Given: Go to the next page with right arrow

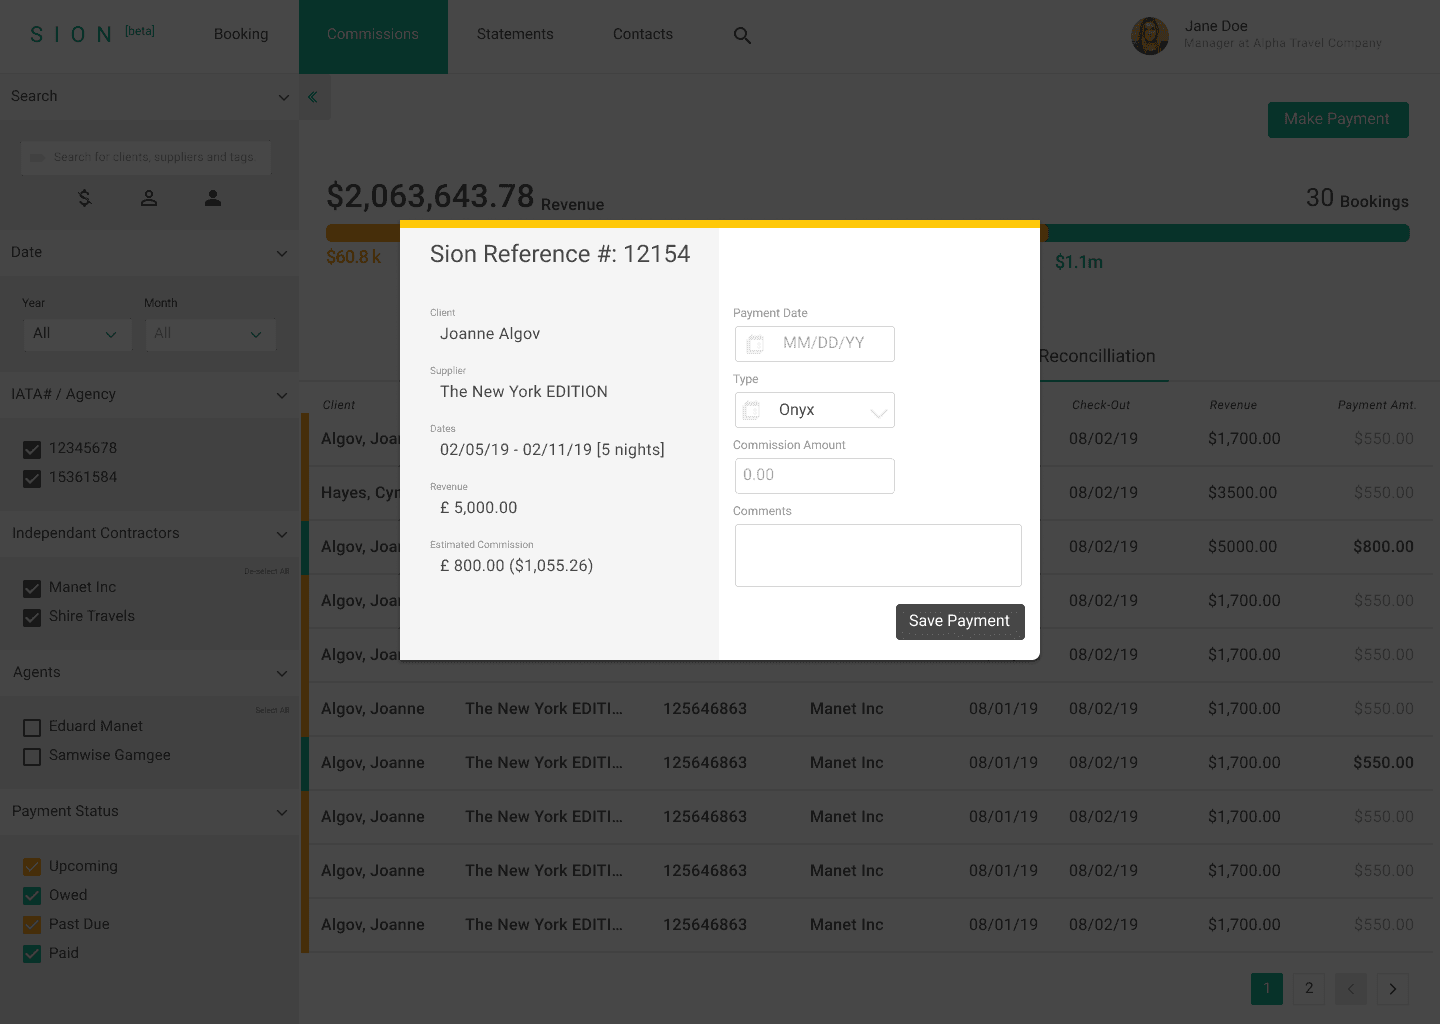Looking at the screenshot, I should coord(1393,989).
